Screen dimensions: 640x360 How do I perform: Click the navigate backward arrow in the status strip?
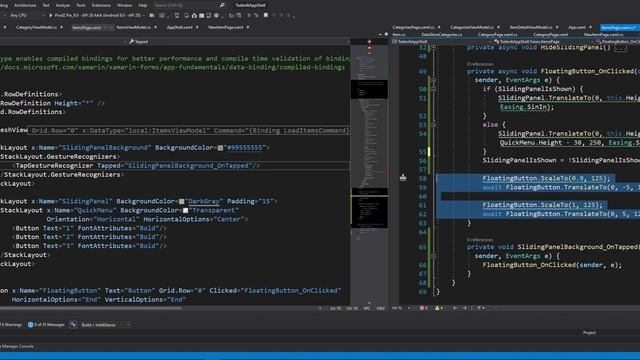[x=455, y=308]
